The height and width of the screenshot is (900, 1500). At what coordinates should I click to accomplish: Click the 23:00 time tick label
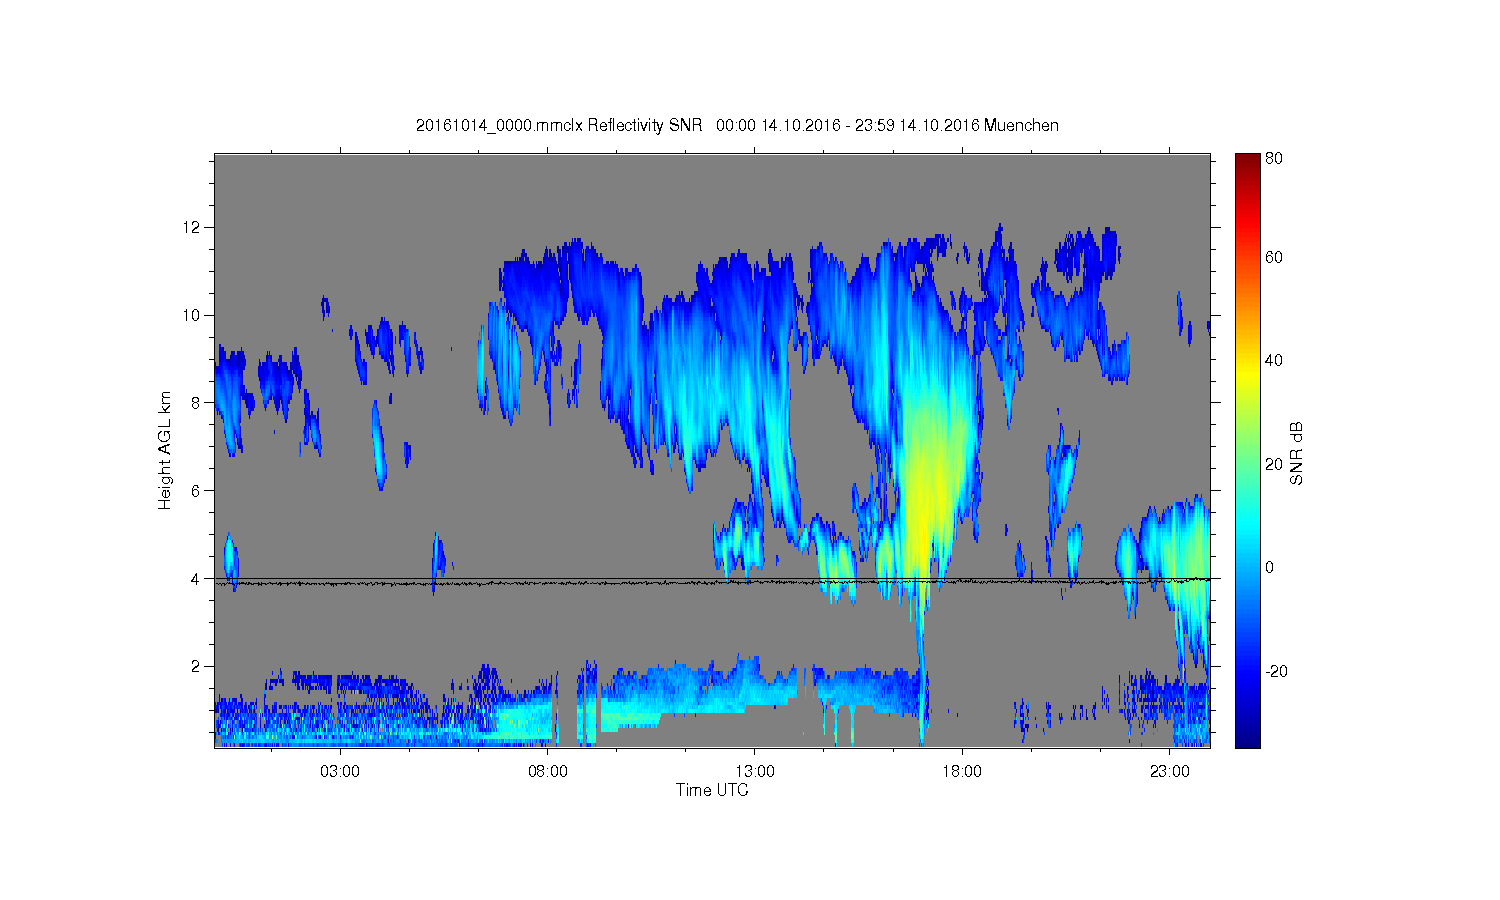pos(1170,771)
